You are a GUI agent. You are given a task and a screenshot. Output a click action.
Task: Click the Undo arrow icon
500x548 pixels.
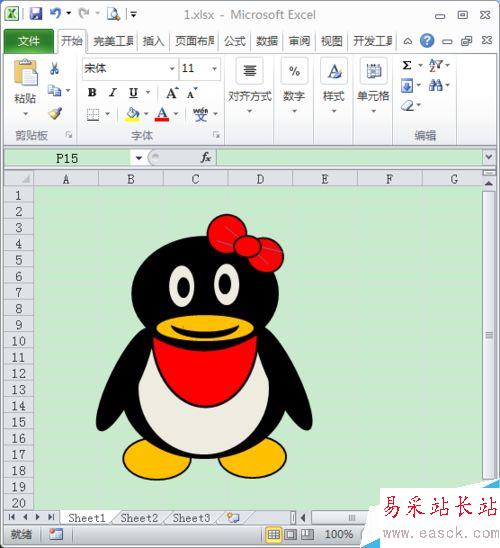pyautogui.click(x=55, y=14)
